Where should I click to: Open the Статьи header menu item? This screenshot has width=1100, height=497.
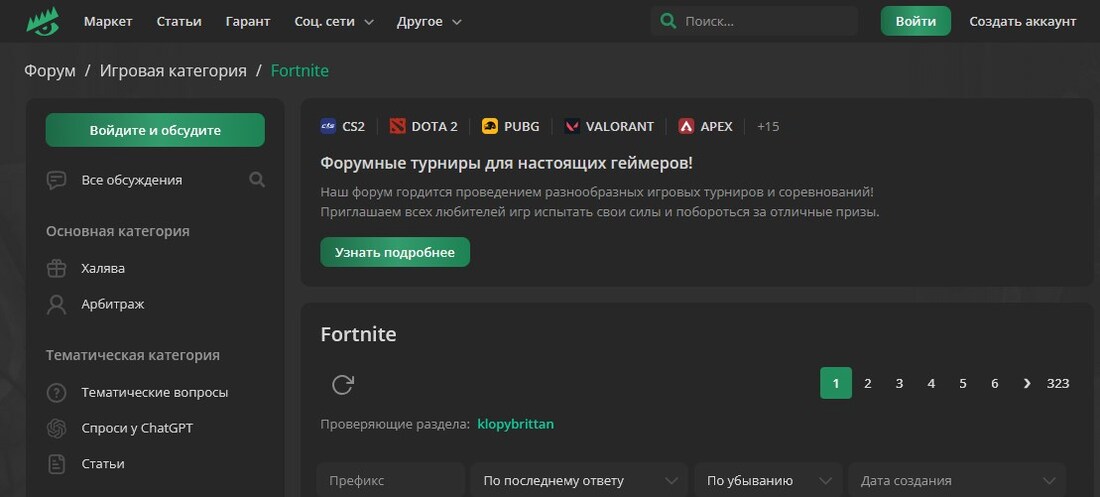[179, 22]
